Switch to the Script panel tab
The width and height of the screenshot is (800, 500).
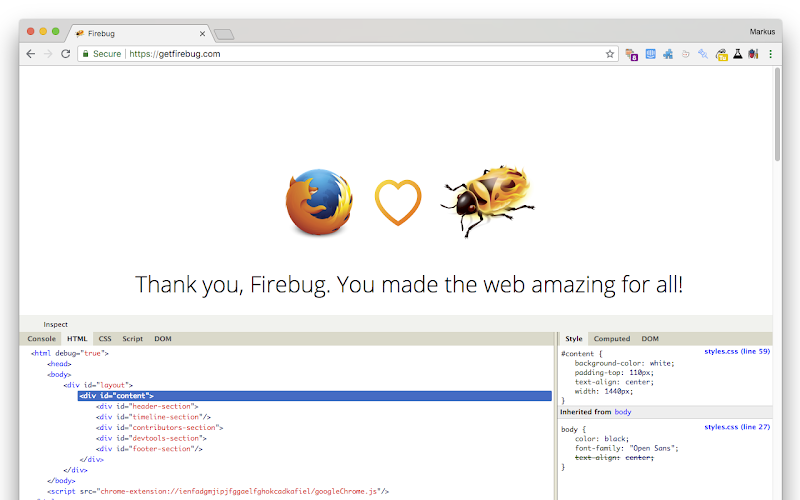tap(133, 339)
